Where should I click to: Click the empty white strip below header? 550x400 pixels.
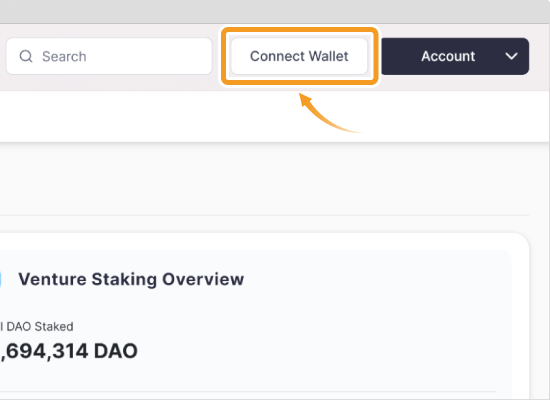140,116
